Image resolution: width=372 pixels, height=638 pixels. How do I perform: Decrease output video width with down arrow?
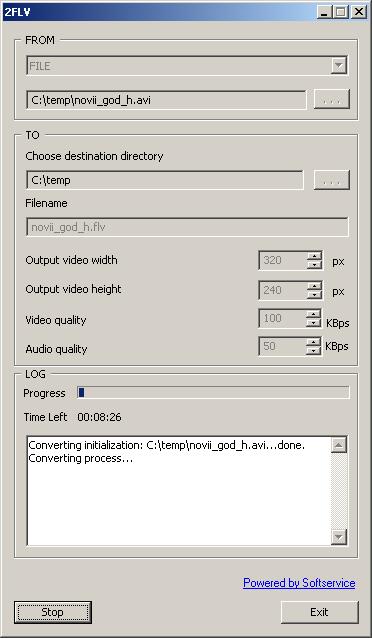314,265
